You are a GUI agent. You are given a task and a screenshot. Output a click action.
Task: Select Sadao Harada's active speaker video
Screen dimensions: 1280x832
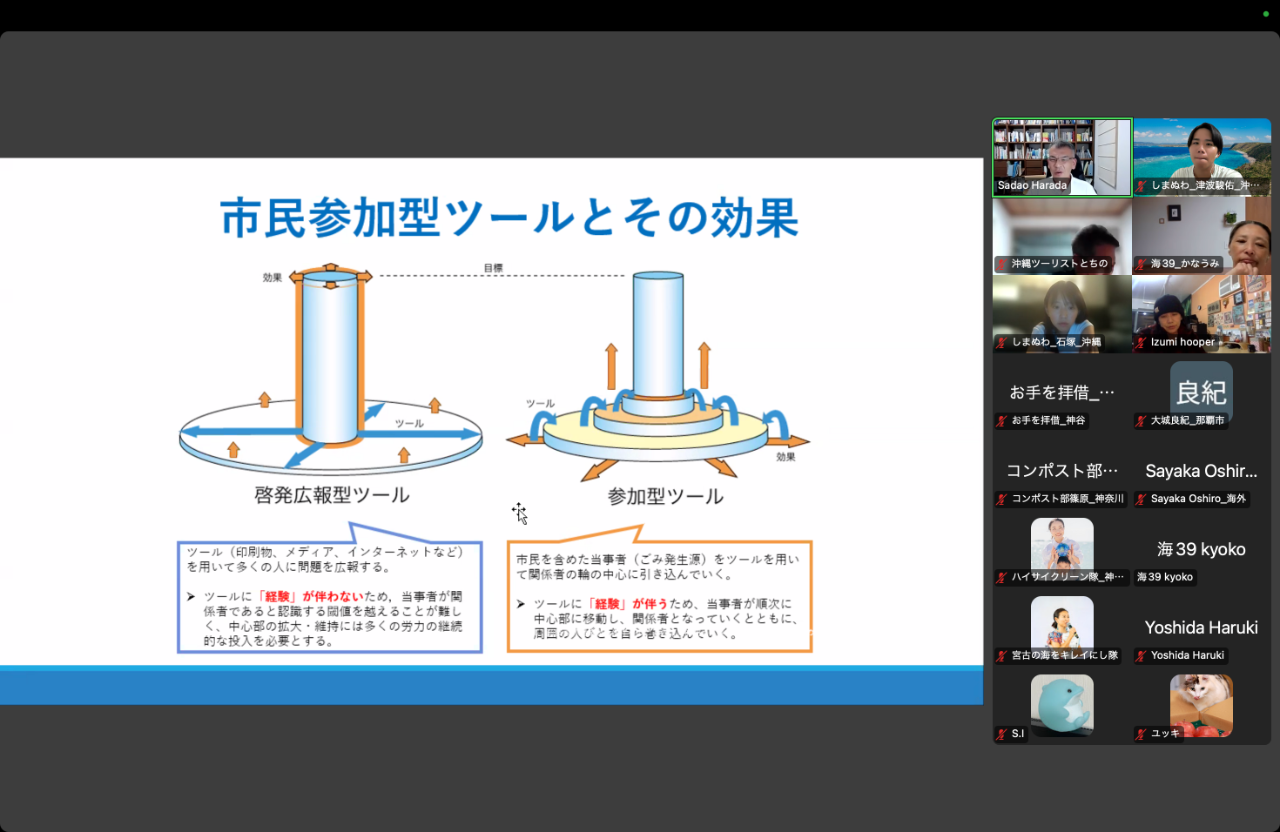(1061, 153)
